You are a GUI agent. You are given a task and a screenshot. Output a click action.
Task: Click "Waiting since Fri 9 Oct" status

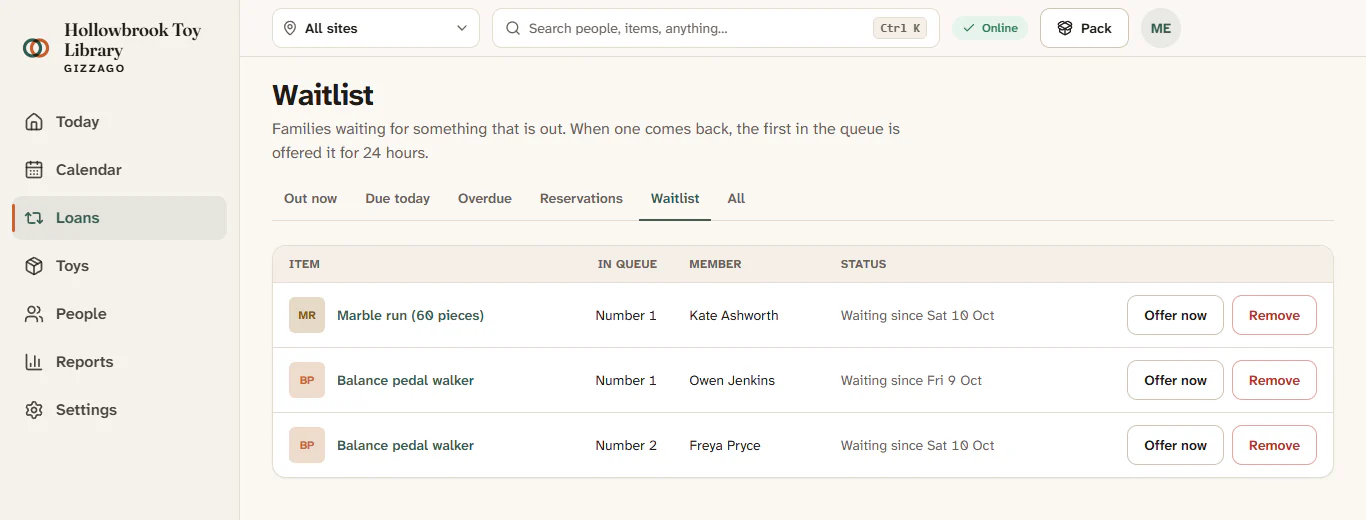click(x=911, y=380)
